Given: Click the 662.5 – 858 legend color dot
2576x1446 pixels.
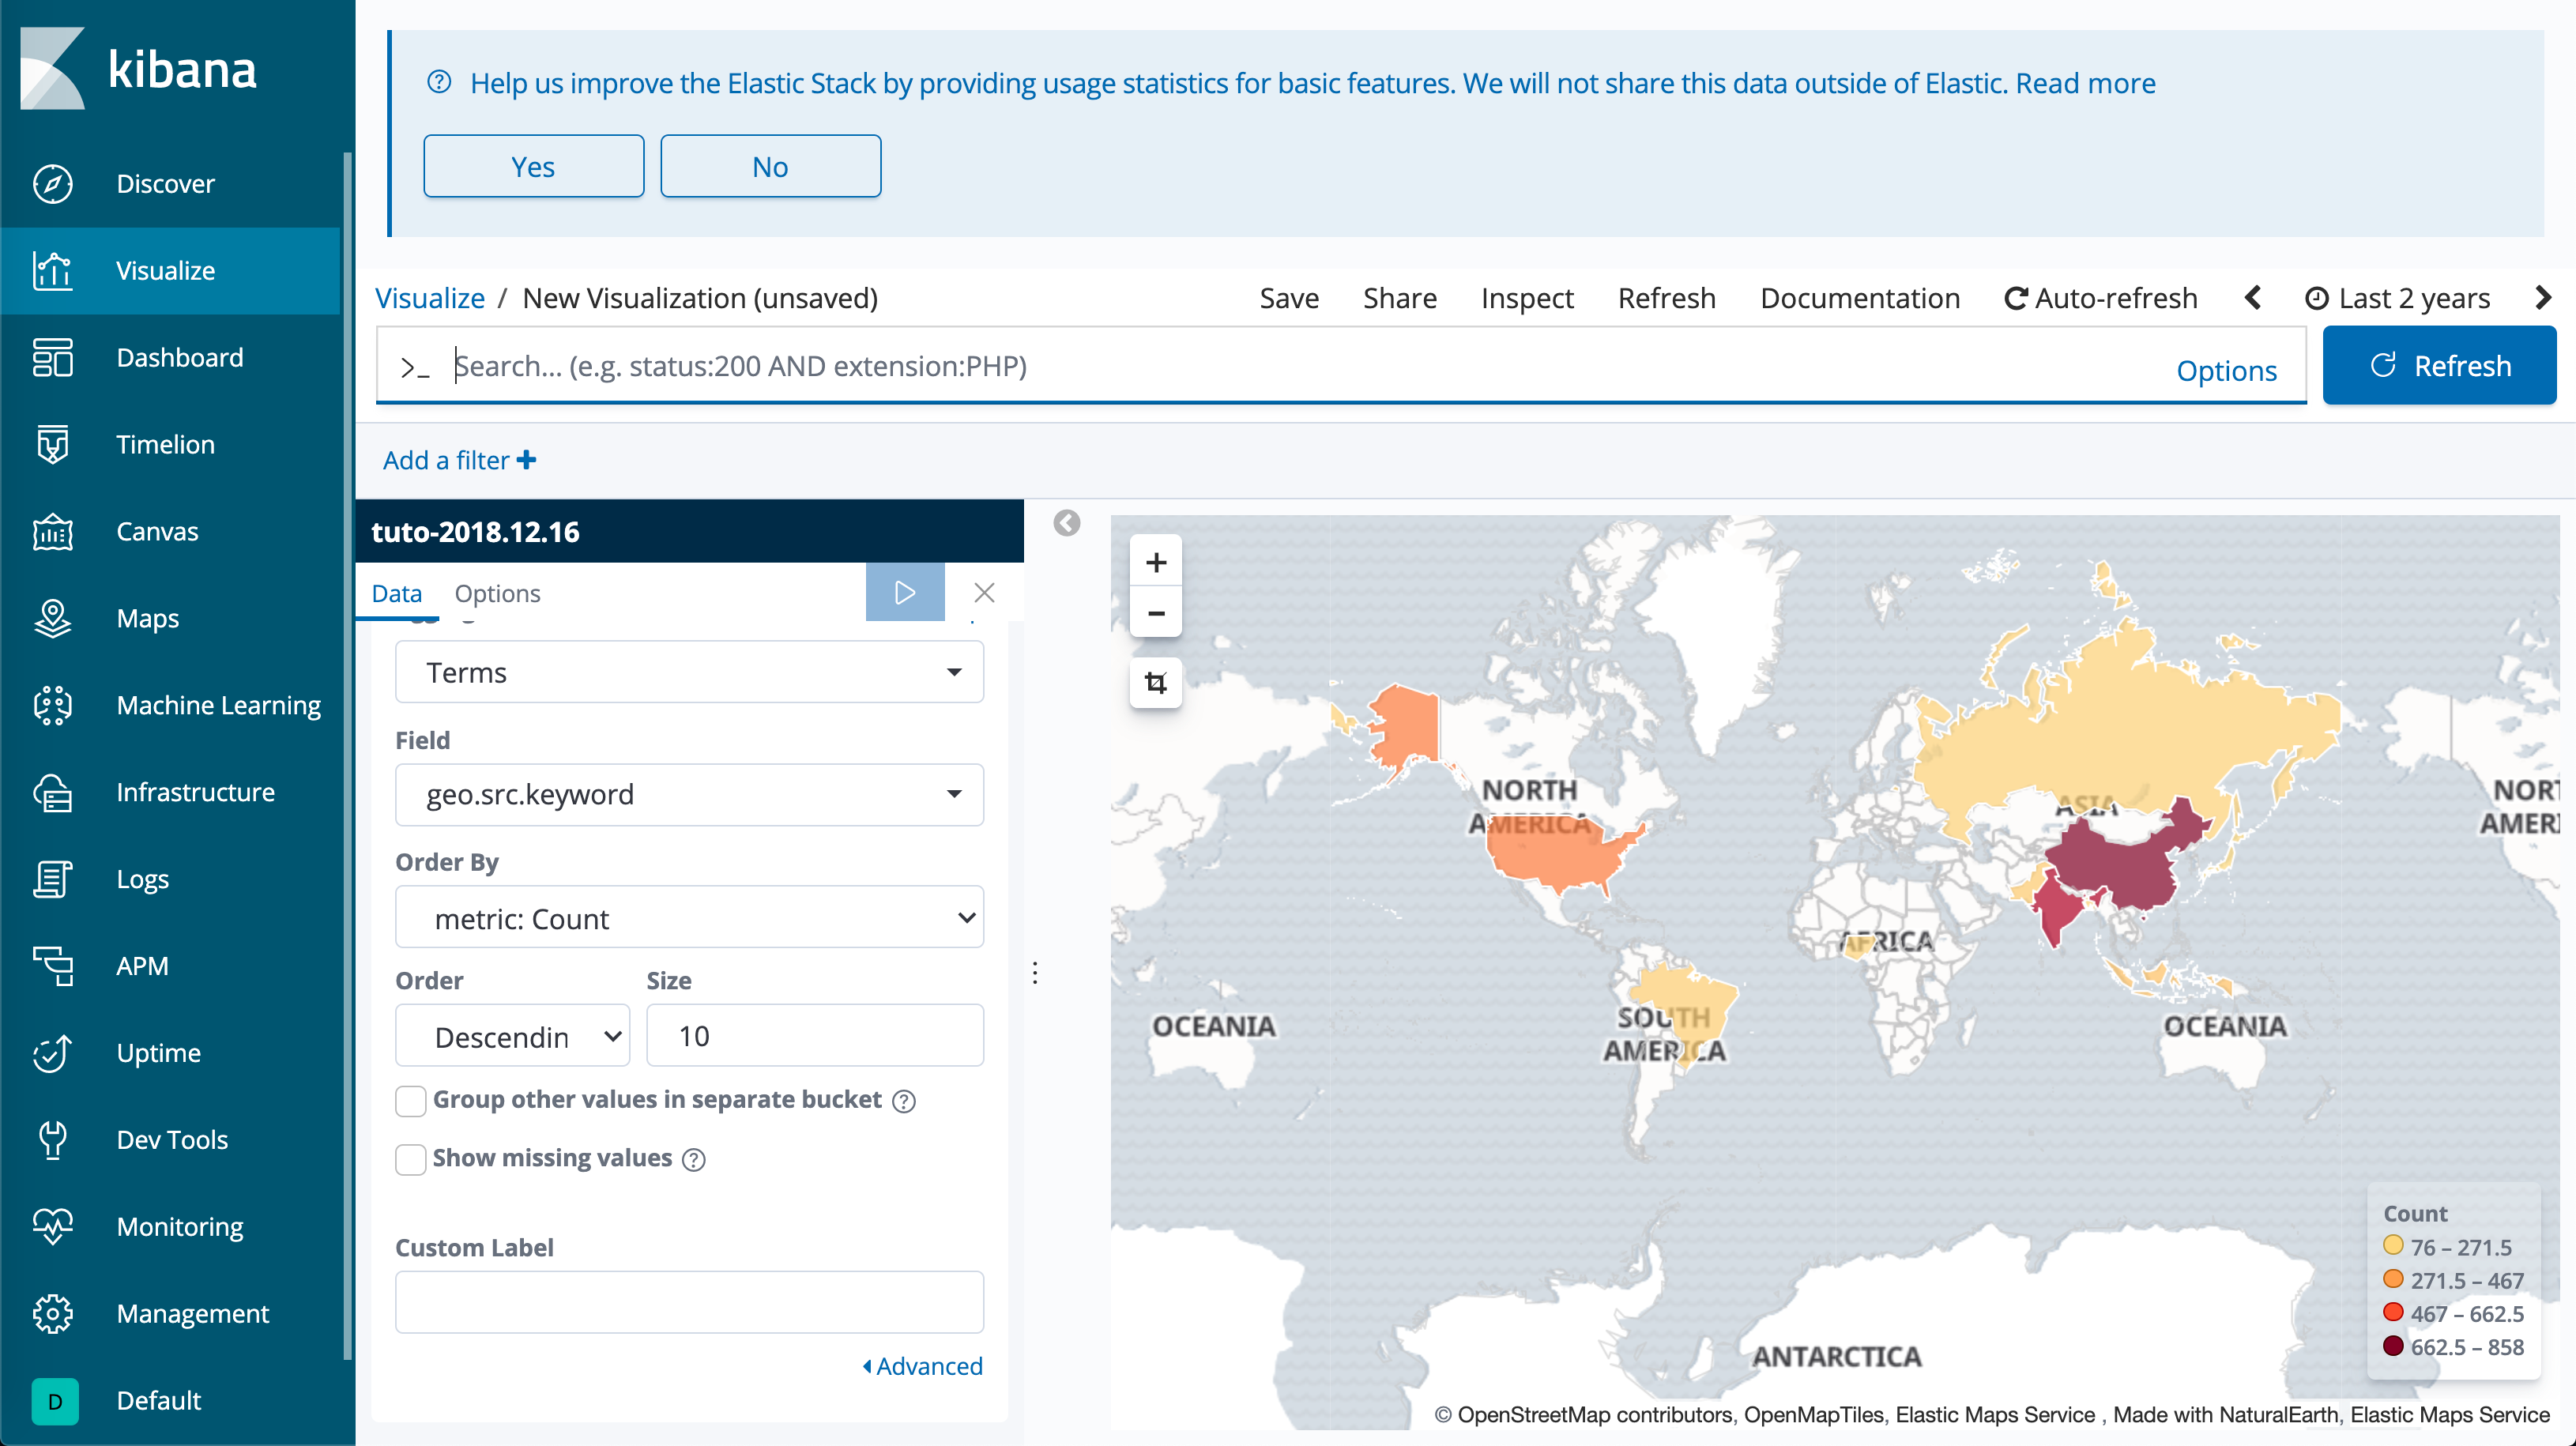Looking at the screenshot, I should coord(2392,1346).
